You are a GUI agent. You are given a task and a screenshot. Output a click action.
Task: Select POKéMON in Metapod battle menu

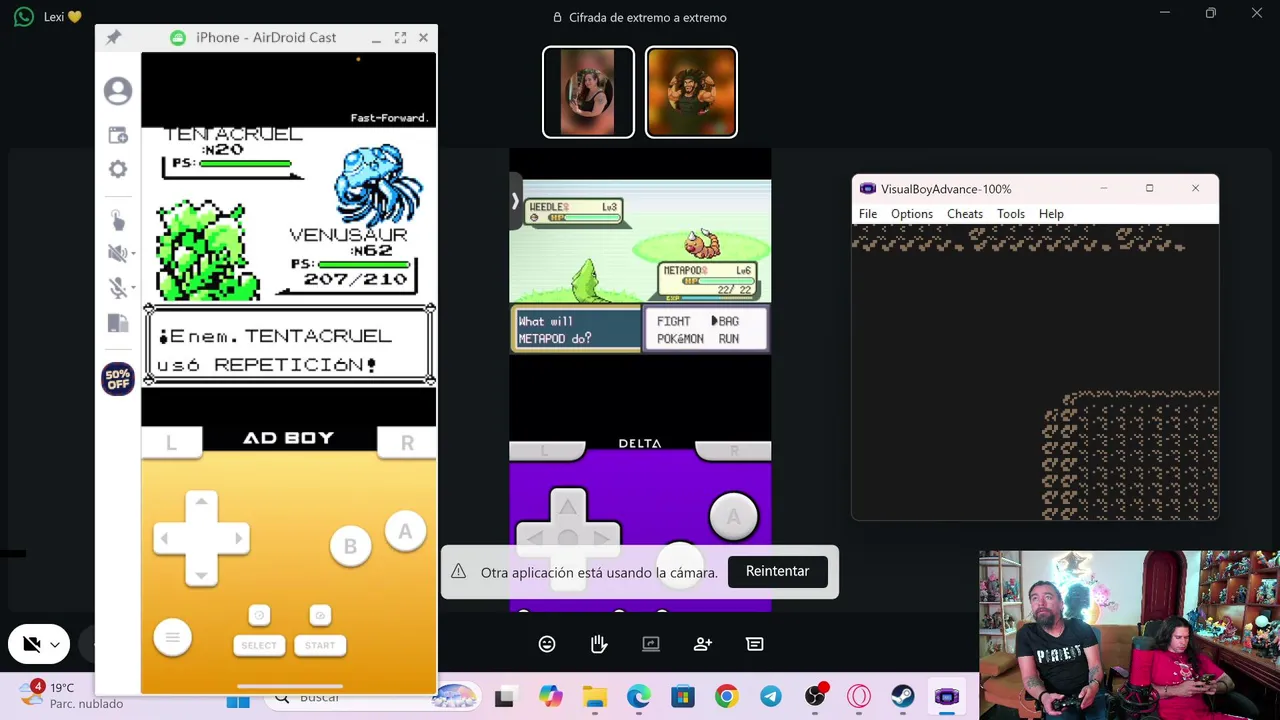click(680, 339)
